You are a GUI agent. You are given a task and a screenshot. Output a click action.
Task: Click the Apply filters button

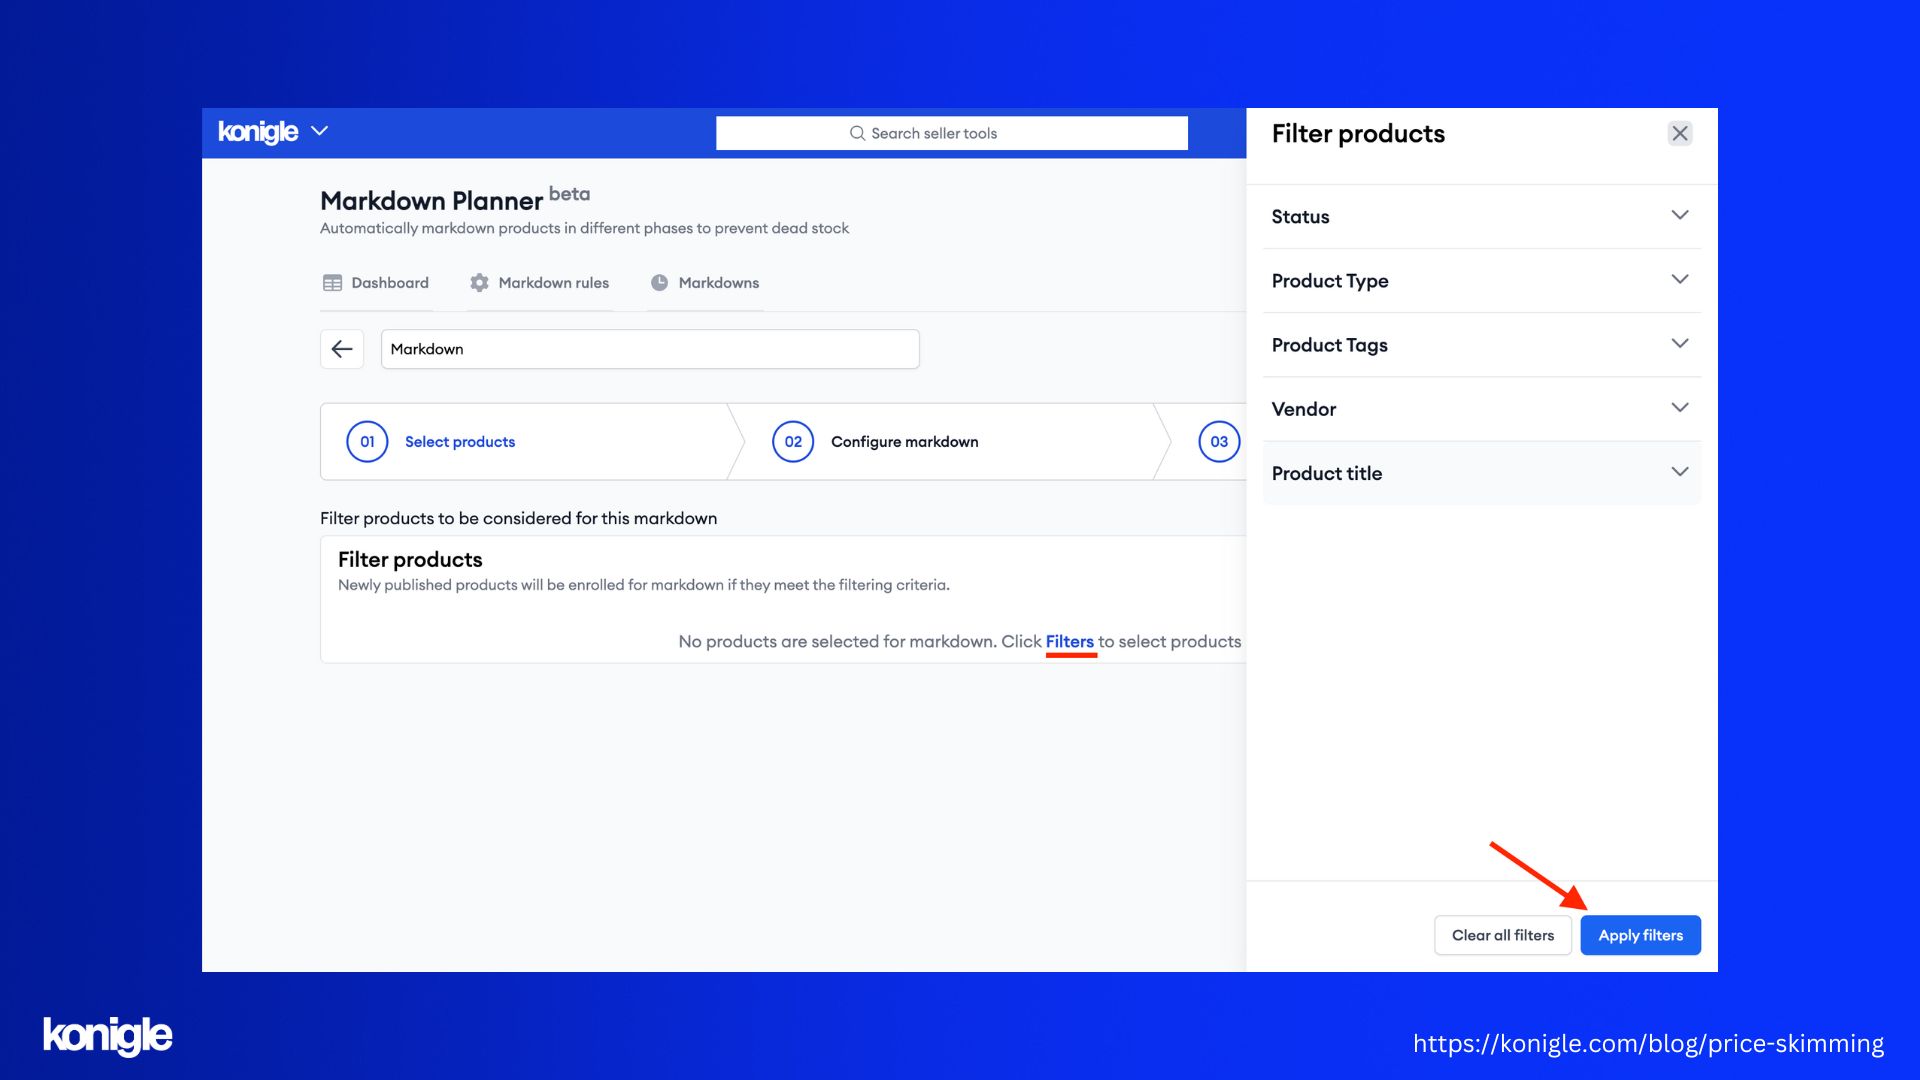point(1640,935)
